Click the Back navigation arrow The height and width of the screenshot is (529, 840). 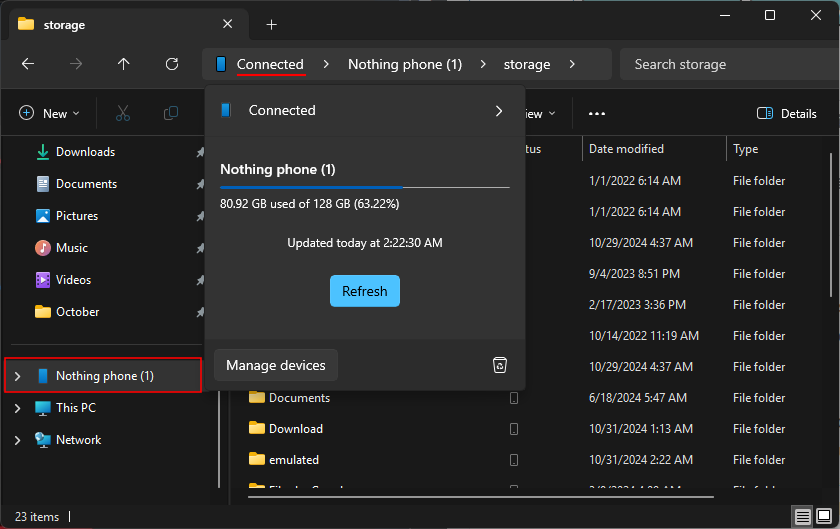coord(28,64)
